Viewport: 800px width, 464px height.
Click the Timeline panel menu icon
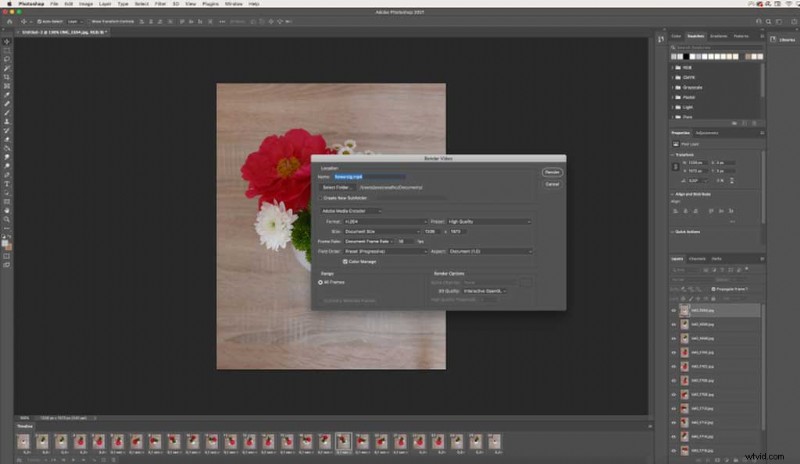click(x=650, y=426)
